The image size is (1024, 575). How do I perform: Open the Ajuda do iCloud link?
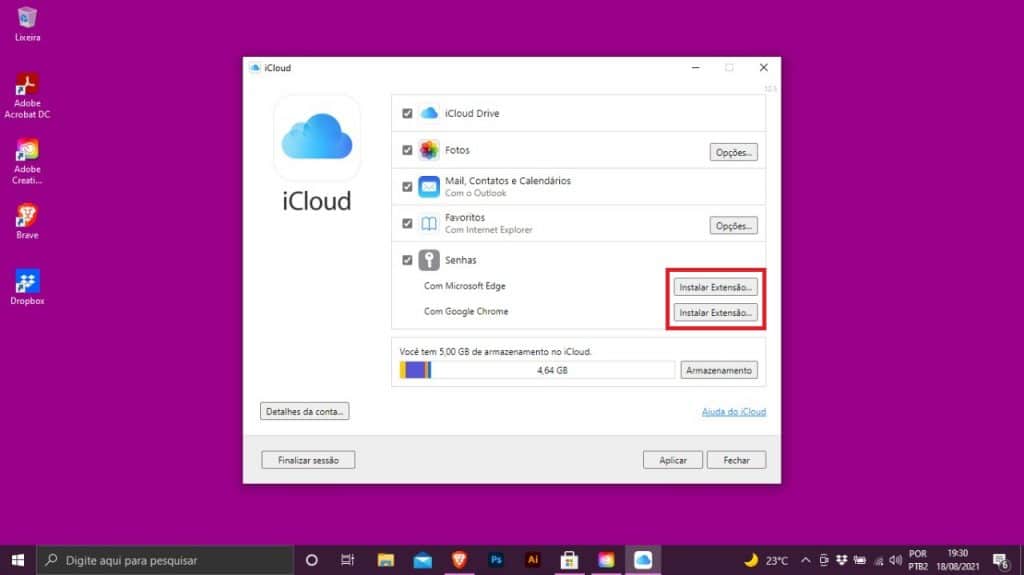(733, 412)
